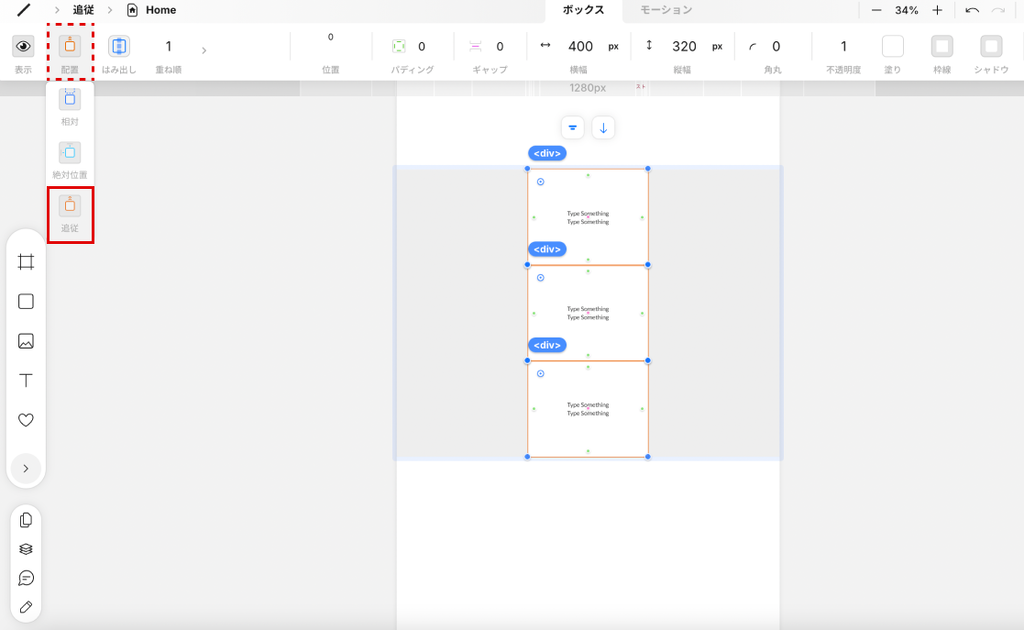Viewport: 1024px width, 630px height.
Task: Edit the 横幅 width value 400
Action: tap(580, 46)
